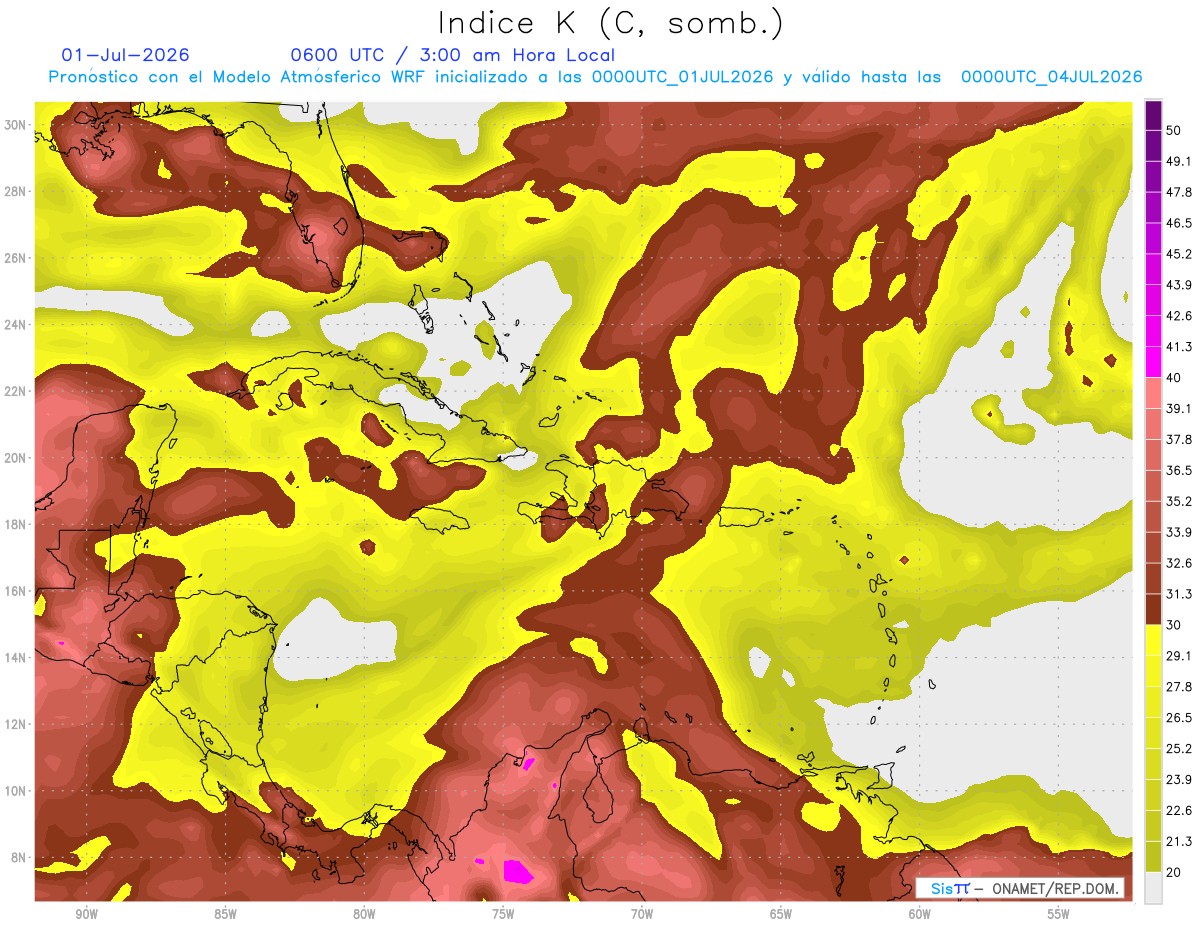1200x927 pixels.
Task: Select the 37.8 value on the color scale
Action: click(x=1179, y=439)
